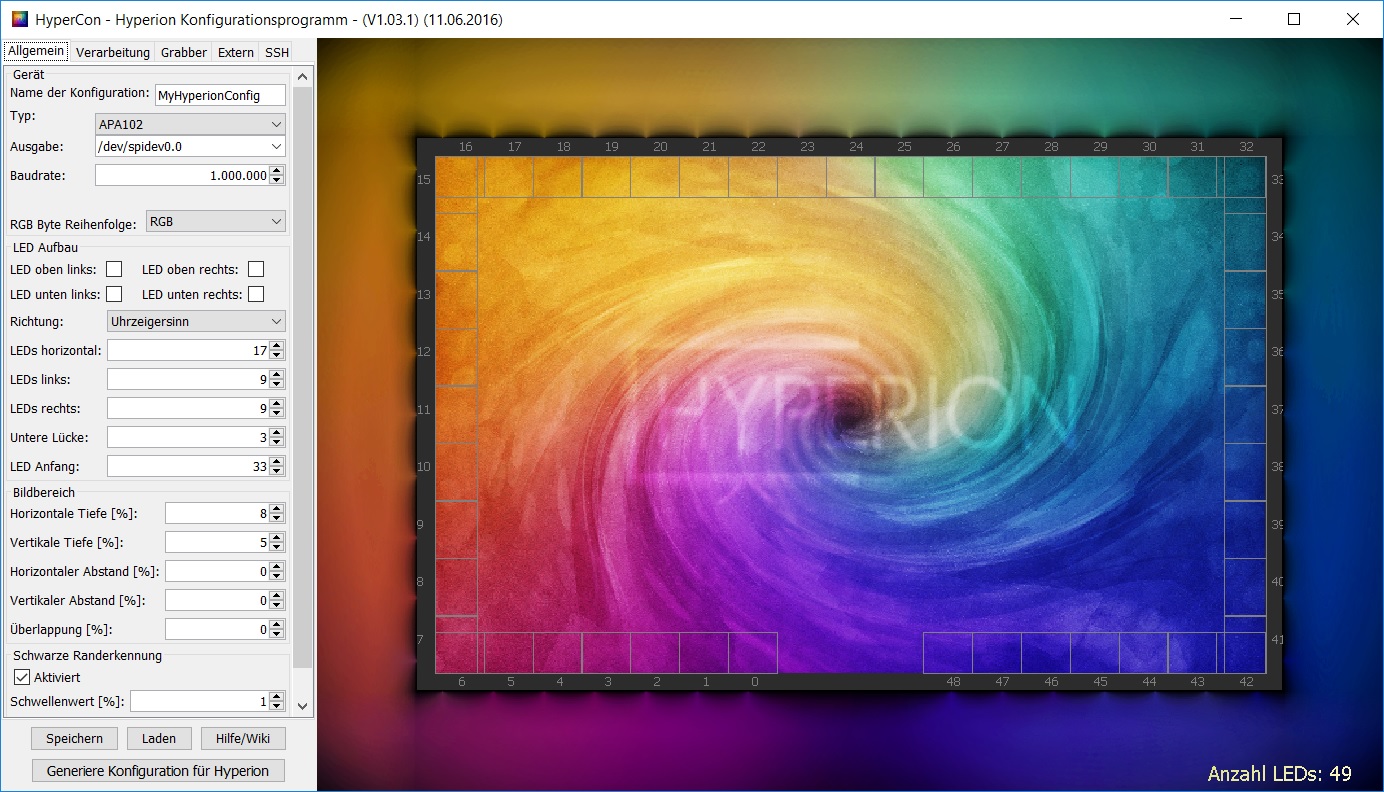1384x792 pixels.
Task: Enable the LED oben rechts checkbox
Action: pos(256,269)
